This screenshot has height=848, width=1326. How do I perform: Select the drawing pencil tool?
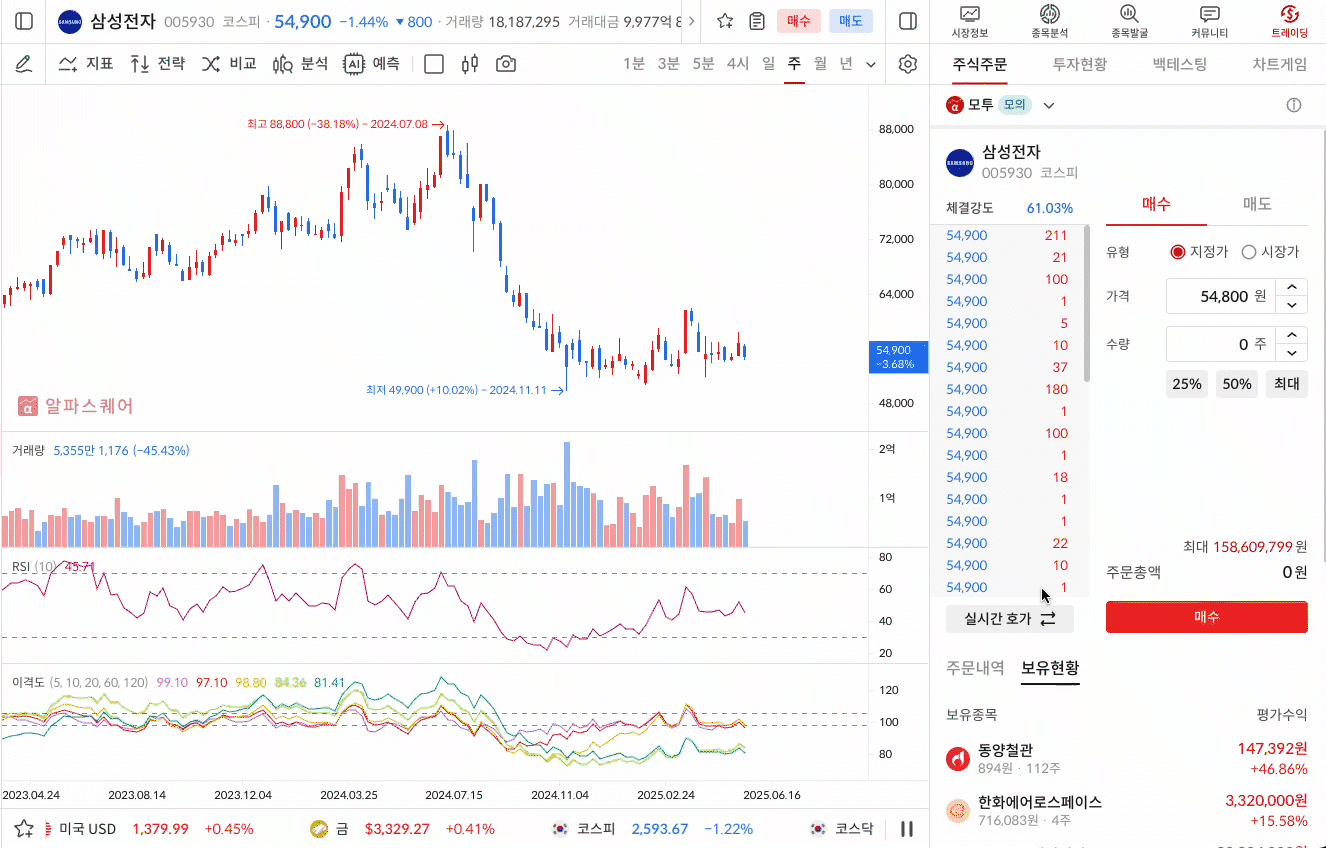(x=23, y=64)
